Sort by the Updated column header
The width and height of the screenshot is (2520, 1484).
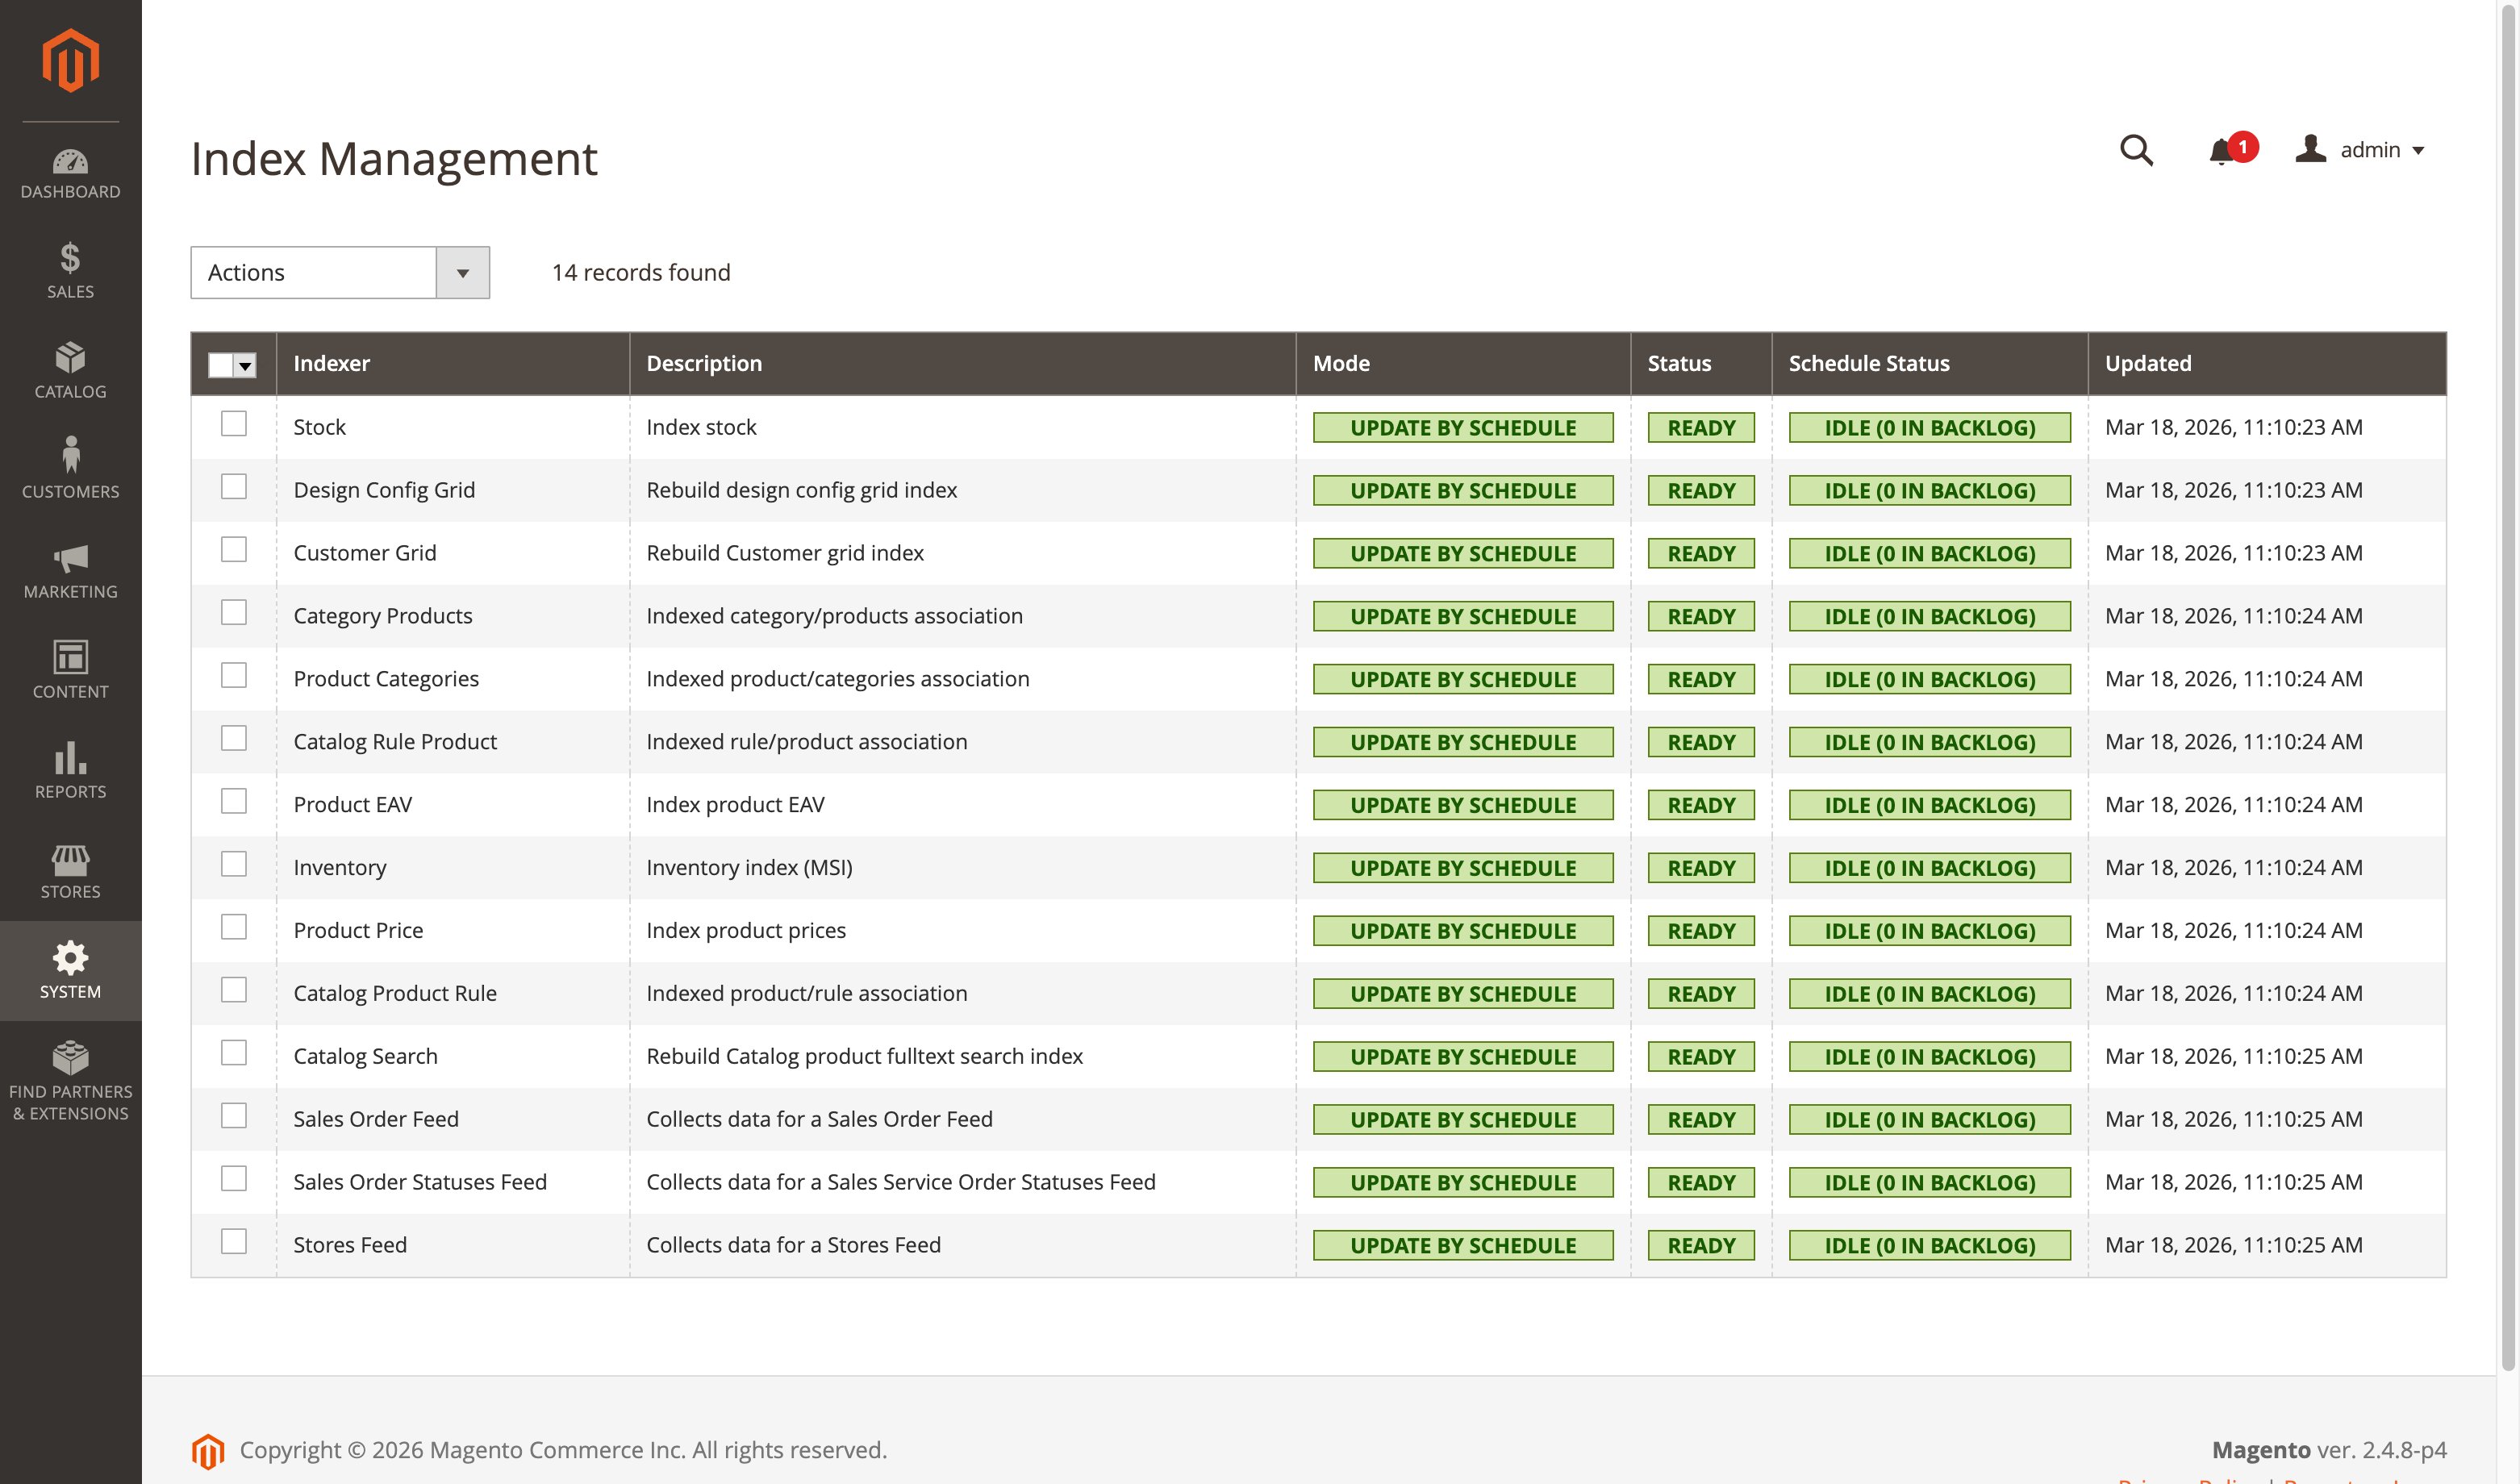tap(2147, 363)
